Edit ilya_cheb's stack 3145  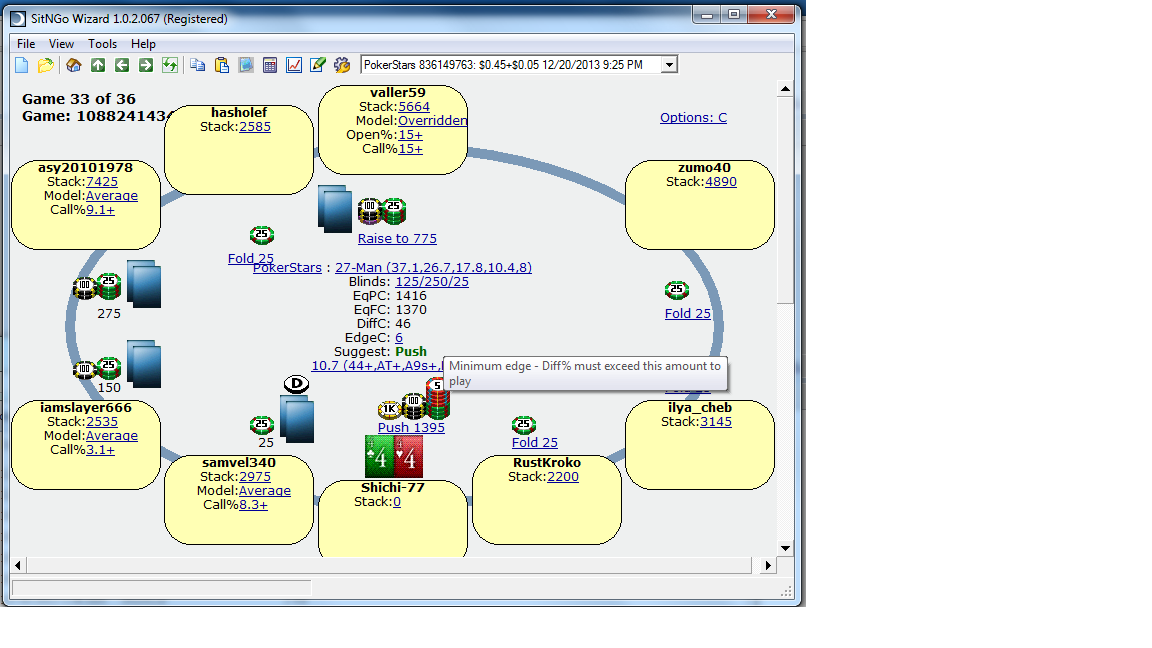pyautogui.click(x=716, y=422)
